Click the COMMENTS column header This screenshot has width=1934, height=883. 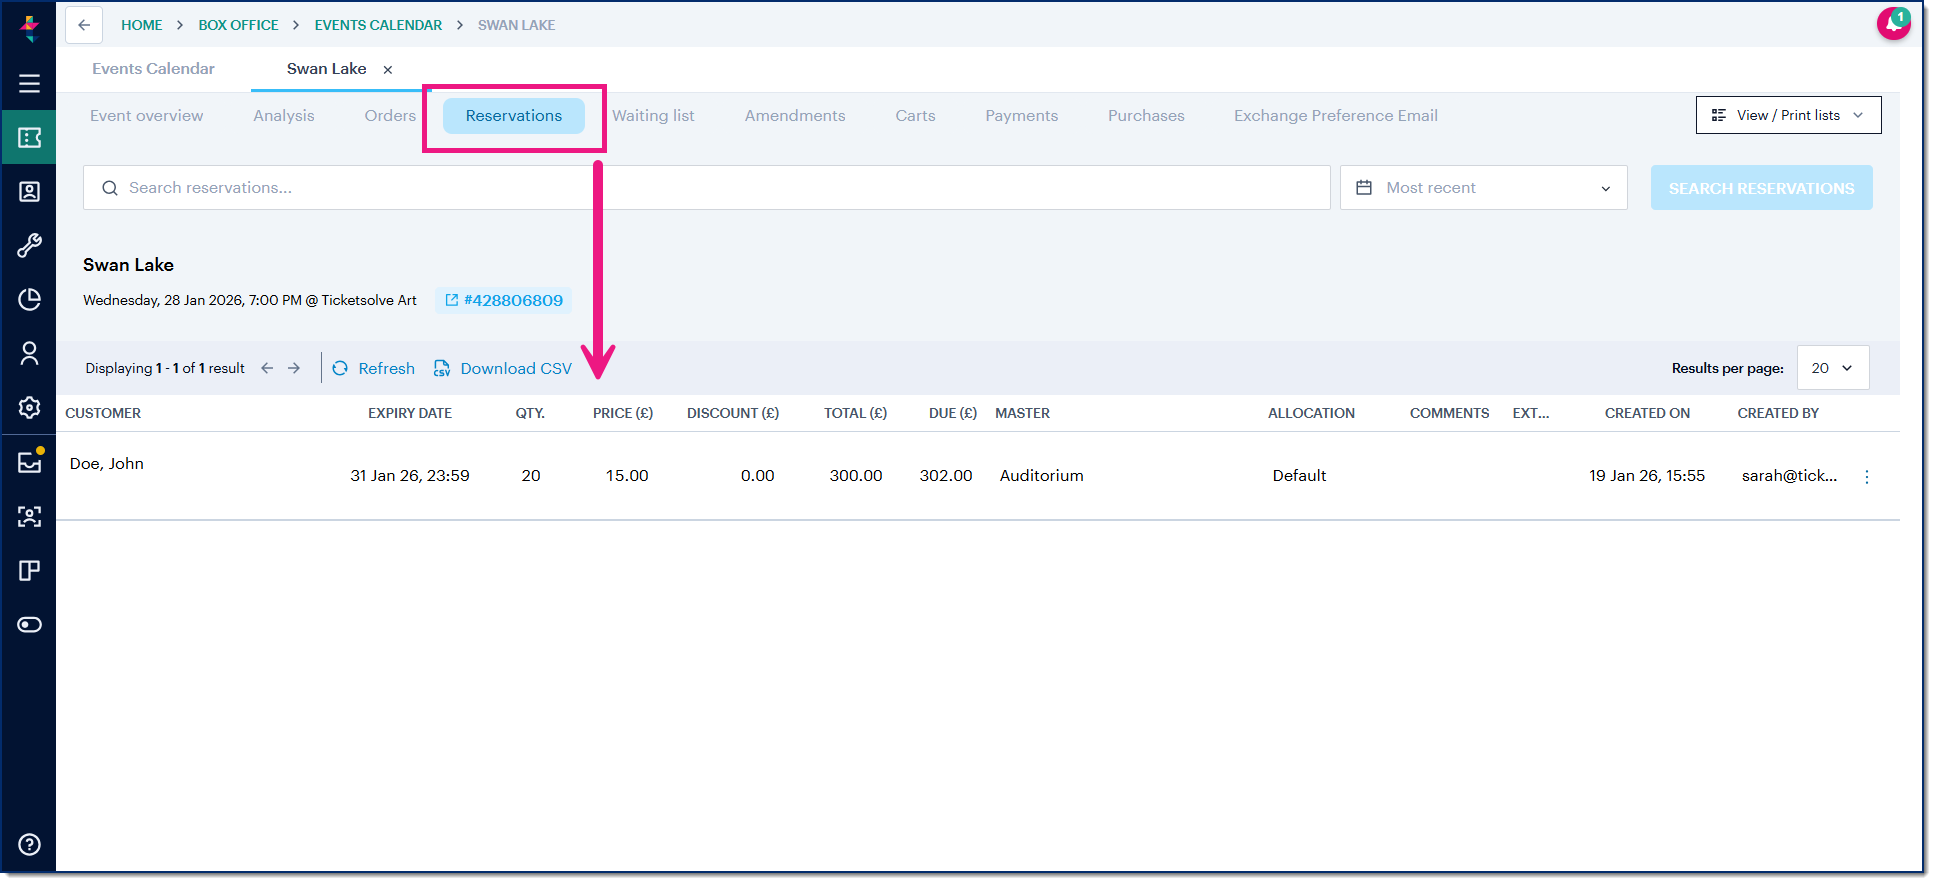pos(1449,413)
